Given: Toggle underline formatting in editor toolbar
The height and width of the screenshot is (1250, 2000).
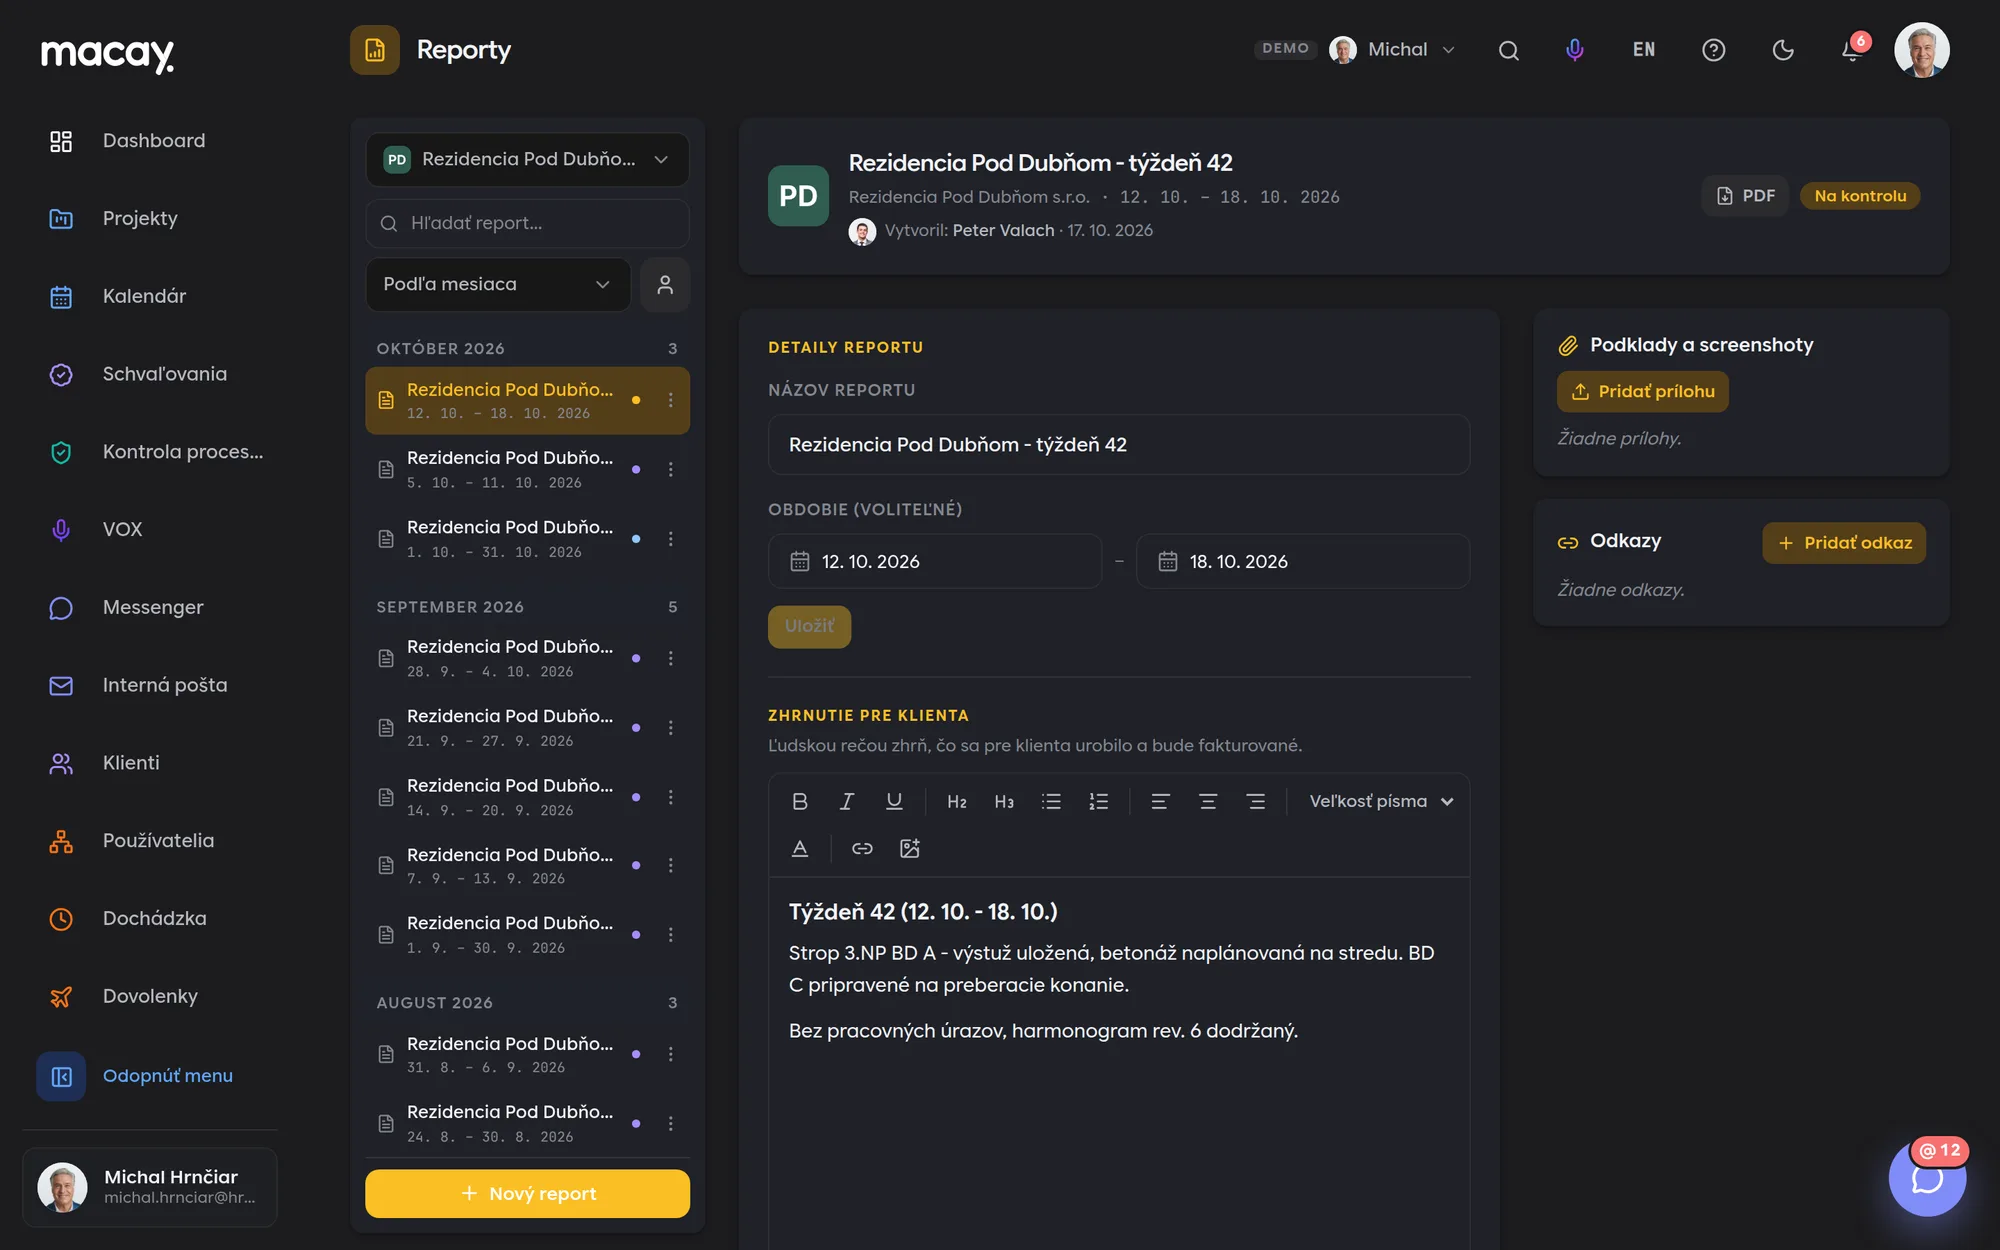Looking at the screenshot, I should coord(894,801).
